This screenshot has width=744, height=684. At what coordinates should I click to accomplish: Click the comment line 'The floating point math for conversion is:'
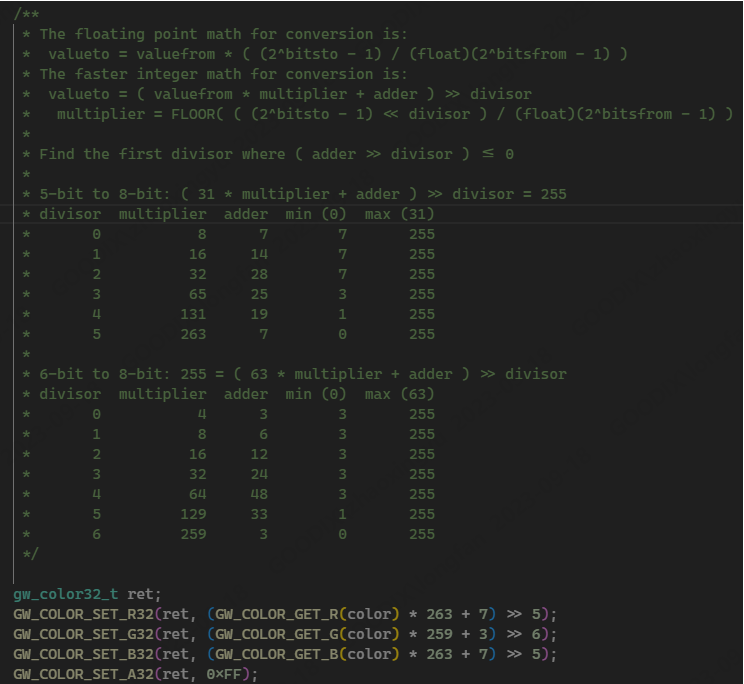point(223,34)
